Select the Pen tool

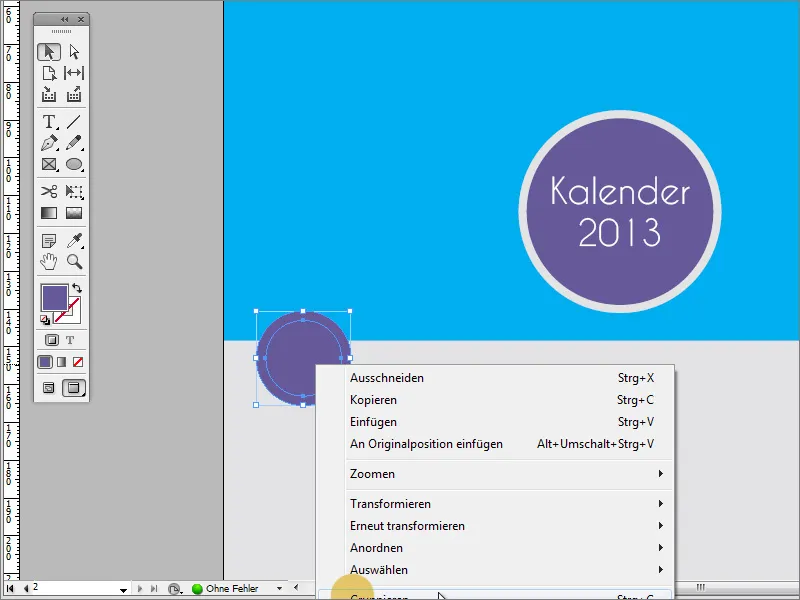point(49,143)
